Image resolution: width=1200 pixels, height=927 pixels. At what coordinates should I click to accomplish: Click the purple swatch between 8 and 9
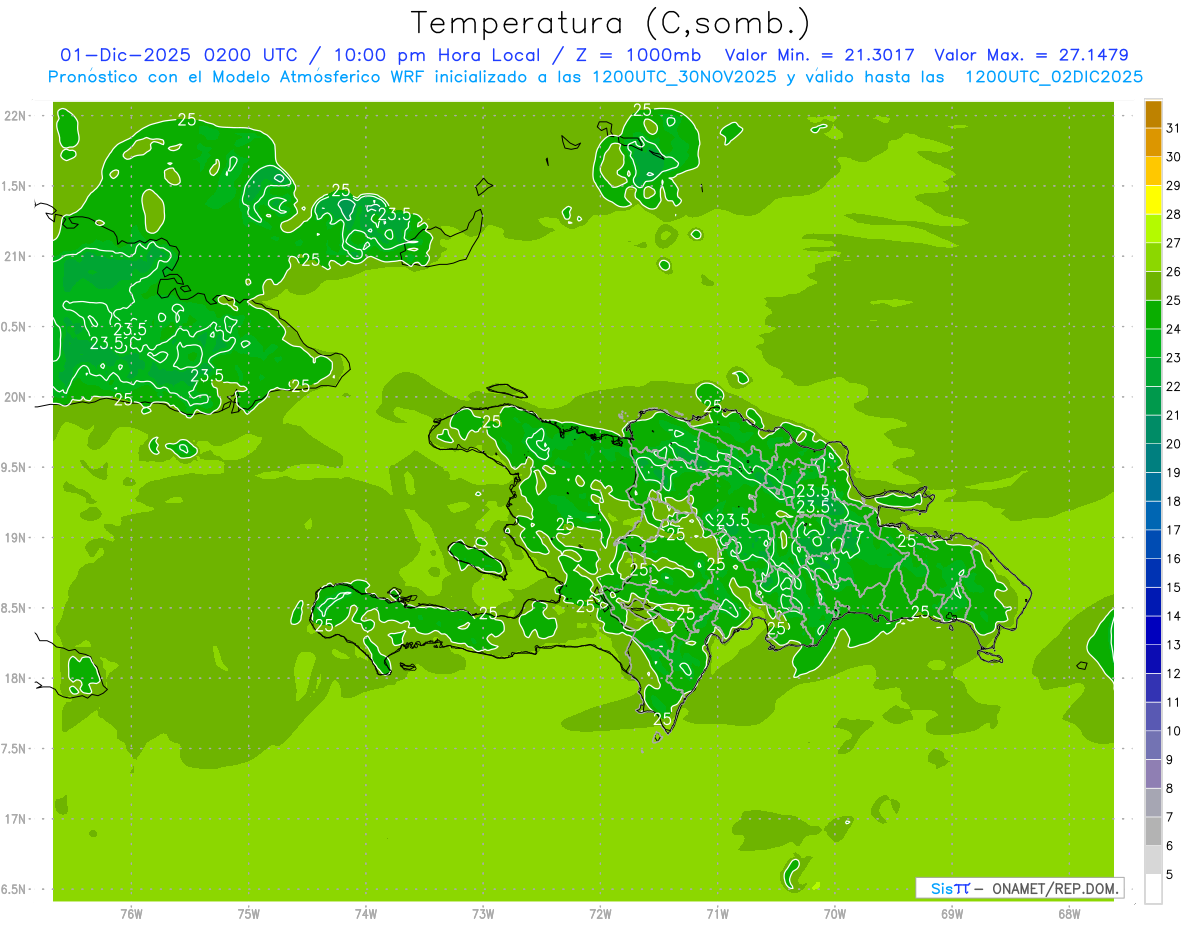click(x=1153, y=774)
